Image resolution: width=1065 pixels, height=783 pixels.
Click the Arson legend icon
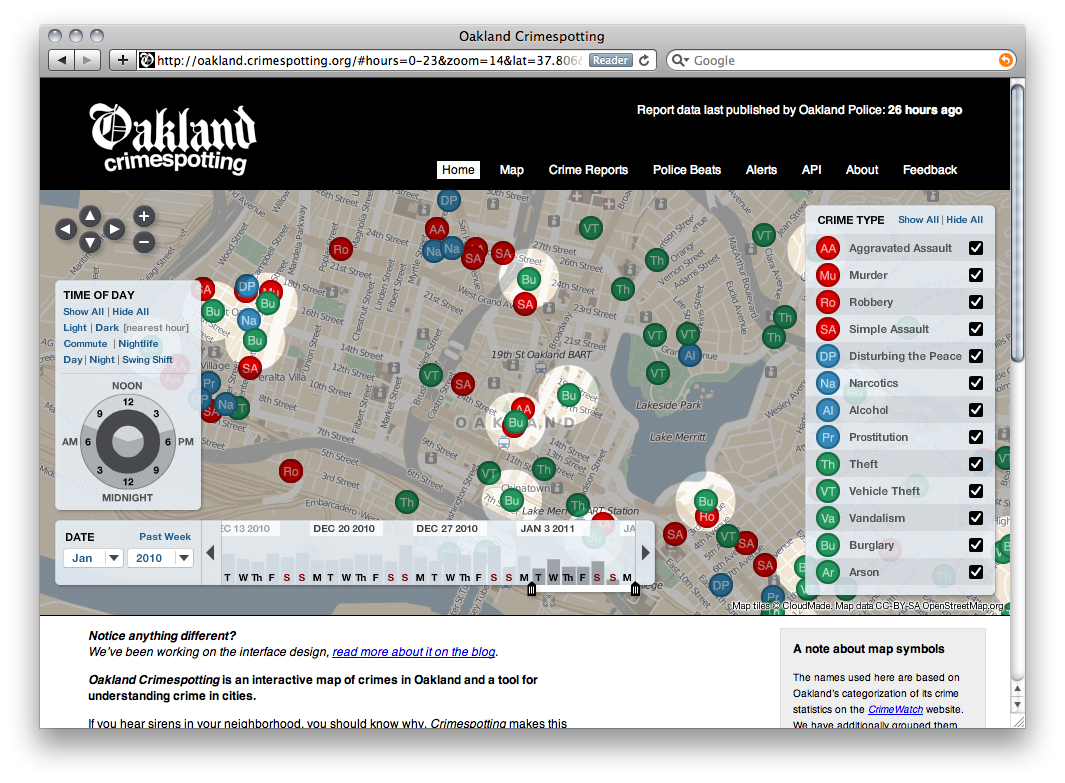(827, 572)
